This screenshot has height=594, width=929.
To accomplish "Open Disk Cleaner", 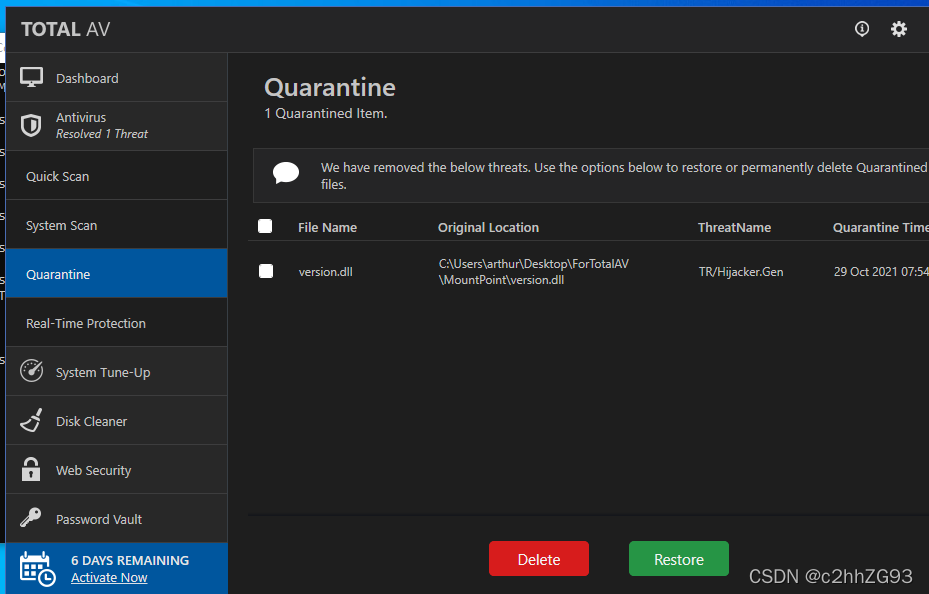I will click(117, 421).
